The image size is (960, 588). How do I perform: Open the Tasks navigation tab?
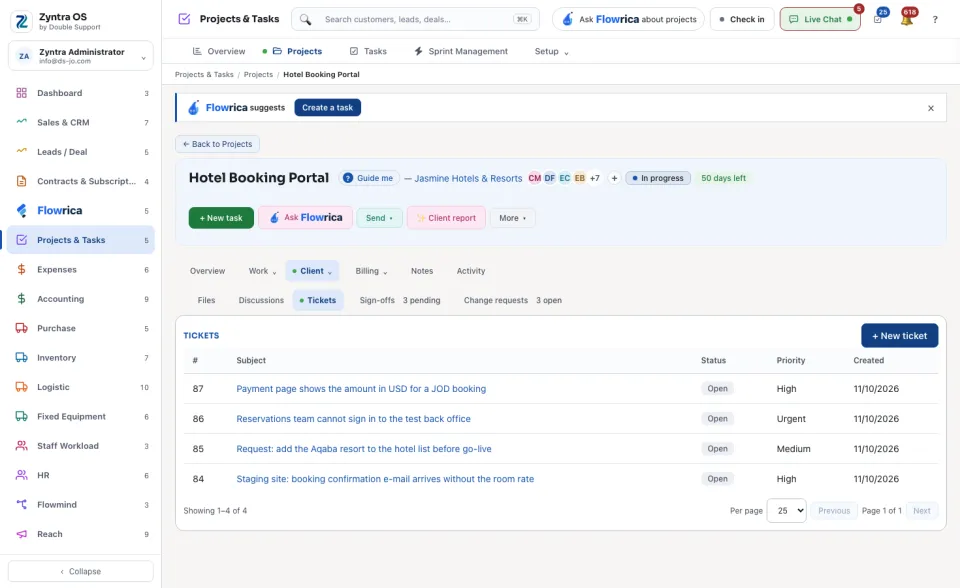point(368,51)
